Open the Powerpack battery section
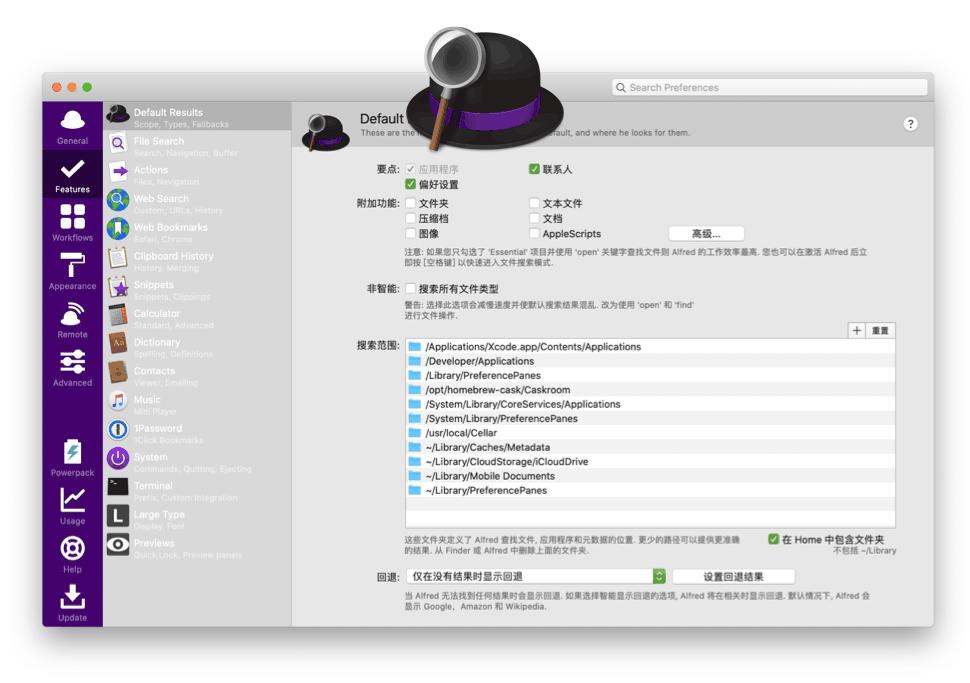 coord(72,458)
